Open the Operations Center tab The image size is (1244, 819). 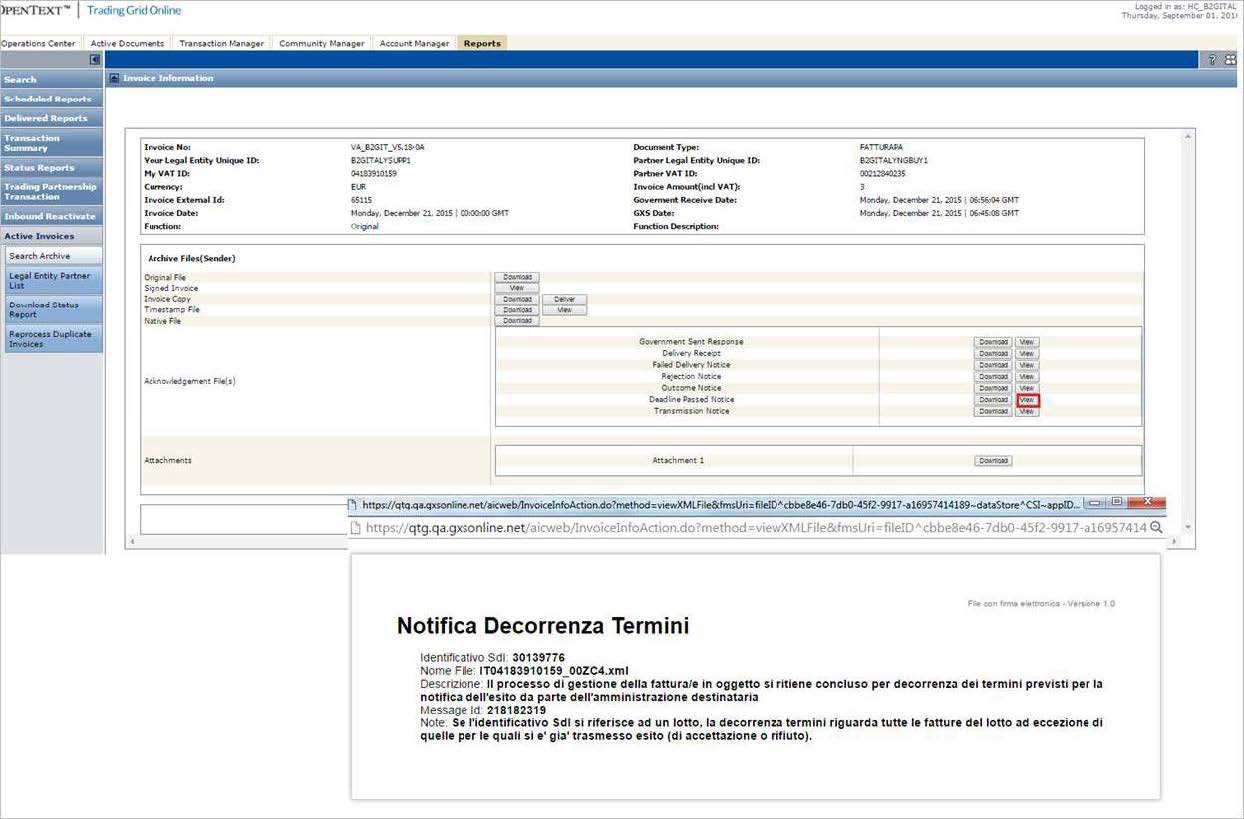(x=38, y=43)
